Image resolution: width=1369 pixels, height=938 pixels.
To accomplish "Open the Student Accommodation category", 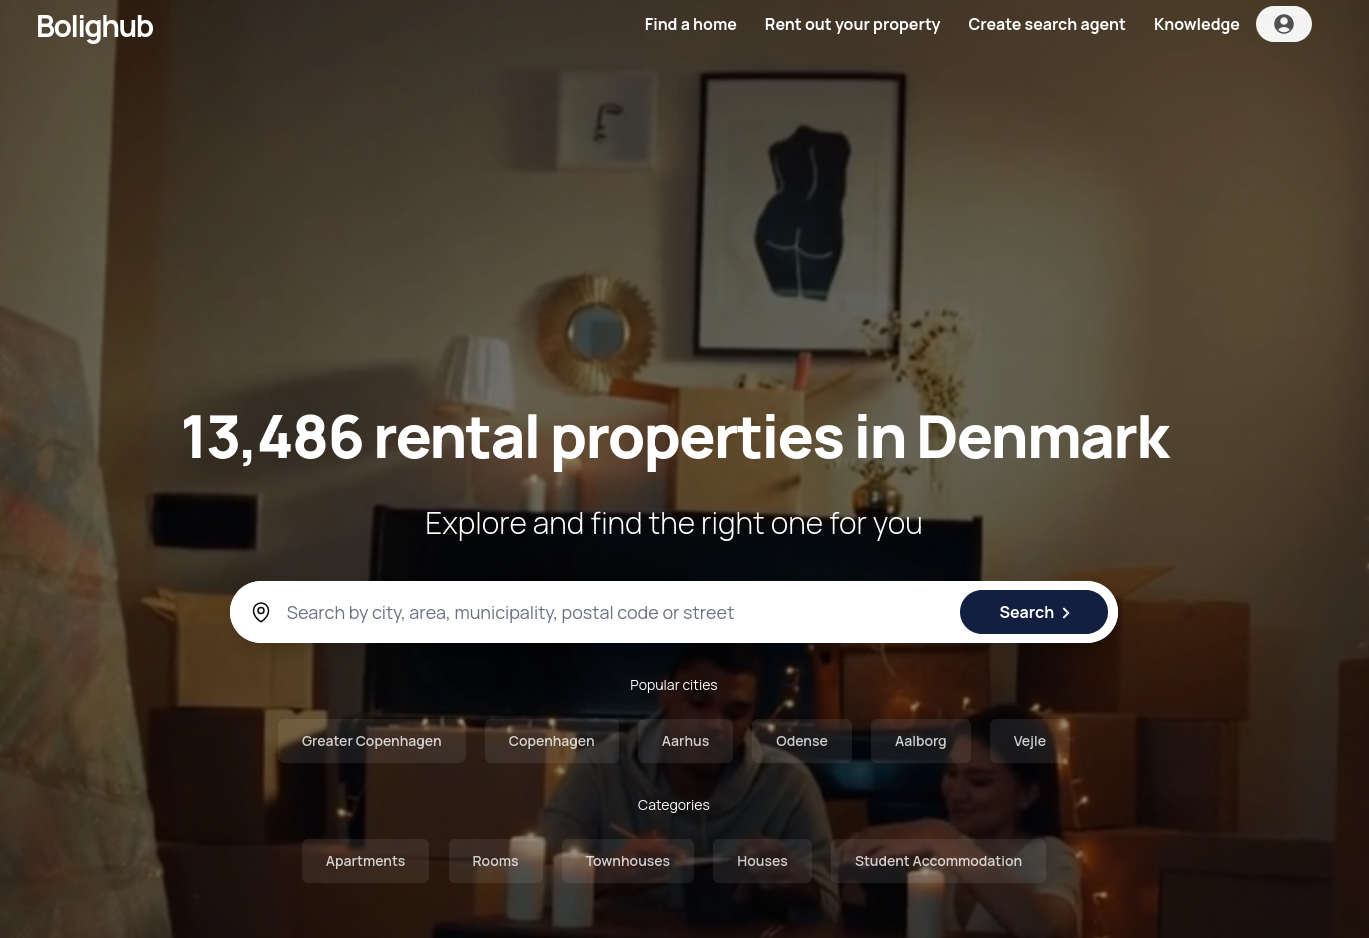I will coord(938,861).
